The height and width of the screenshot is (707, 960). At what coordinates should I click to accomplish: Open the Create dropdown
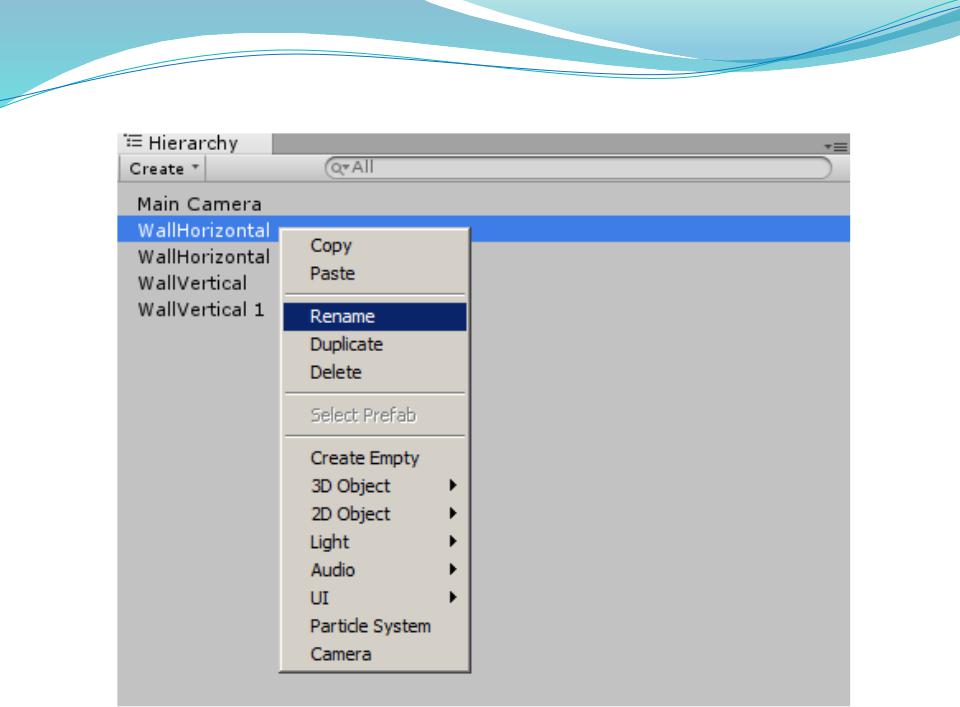tap(162, 168)
